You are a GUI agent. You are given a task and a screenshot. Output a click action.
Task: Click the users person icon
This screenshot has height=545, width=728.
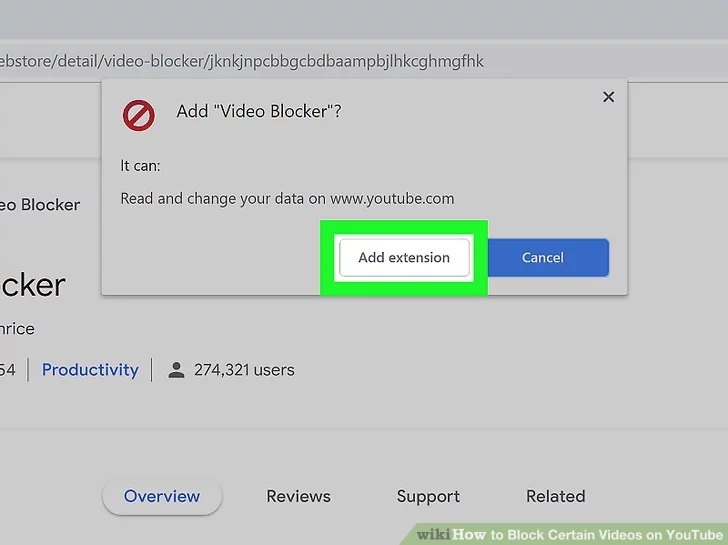pos(177,370)
